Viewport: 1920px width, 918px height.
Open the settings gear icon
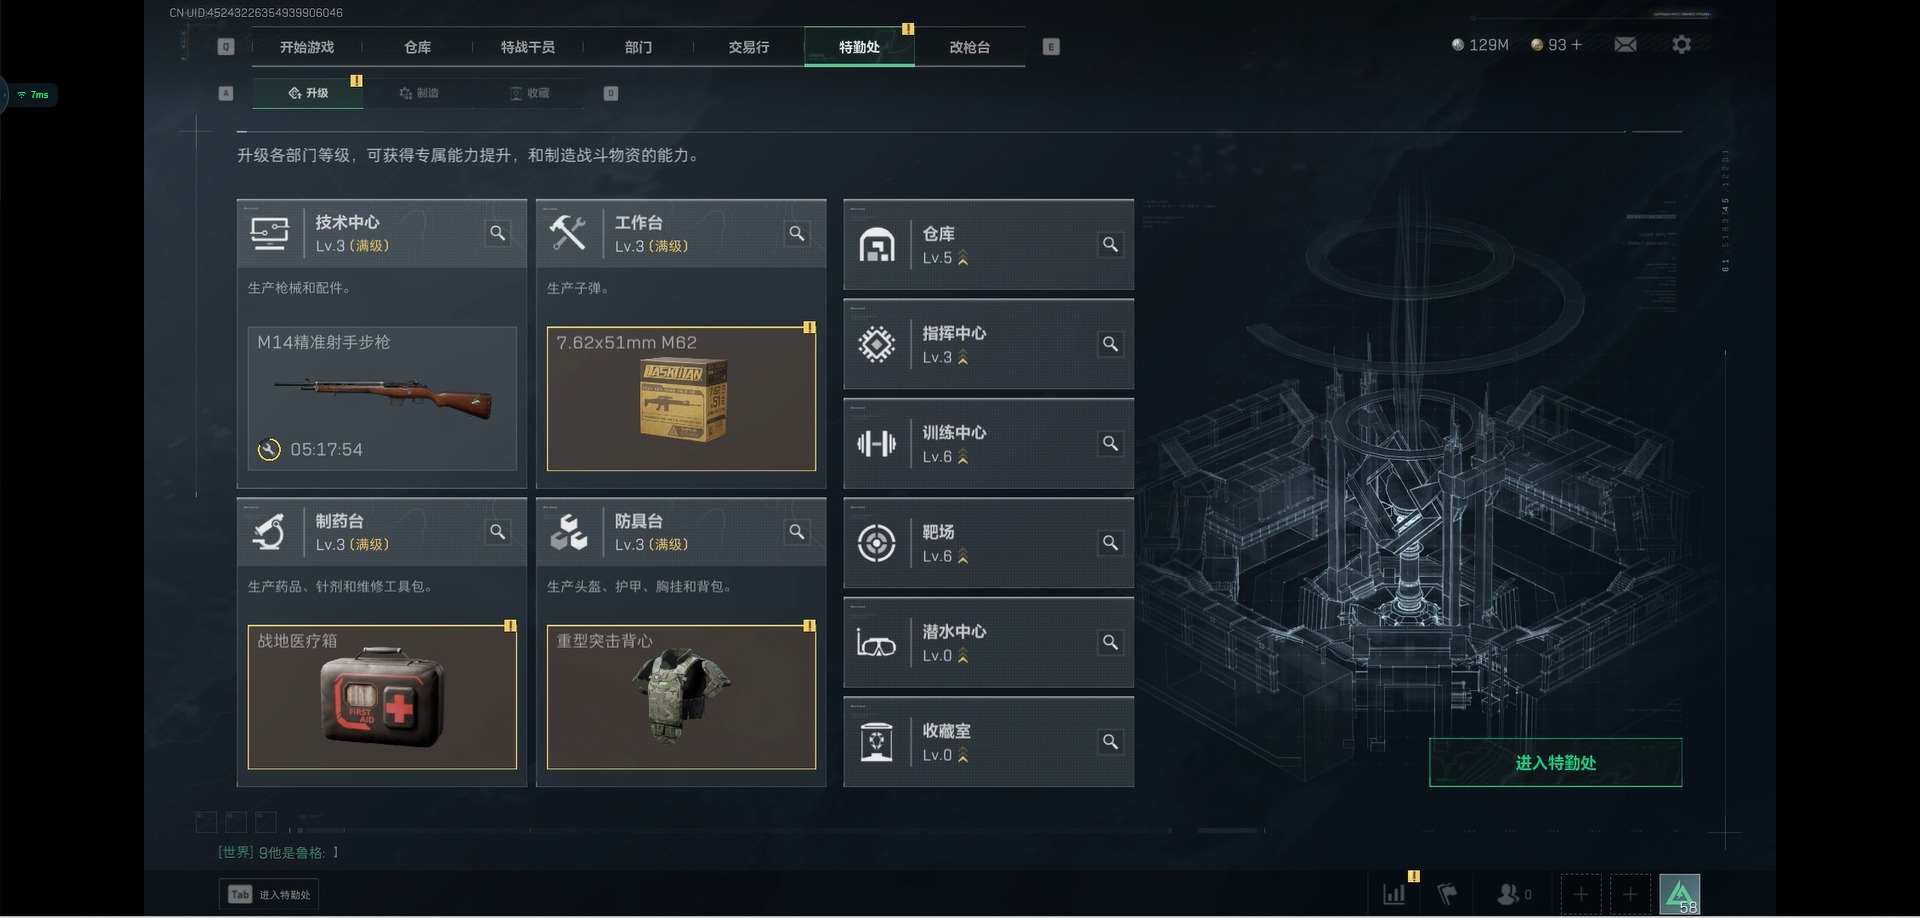coord(1681,45)
